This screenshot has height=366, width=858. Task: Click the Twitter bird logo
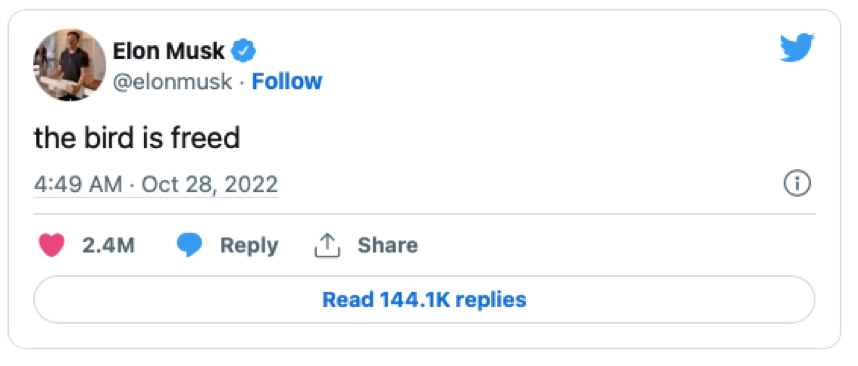click(x=797, y=48)
